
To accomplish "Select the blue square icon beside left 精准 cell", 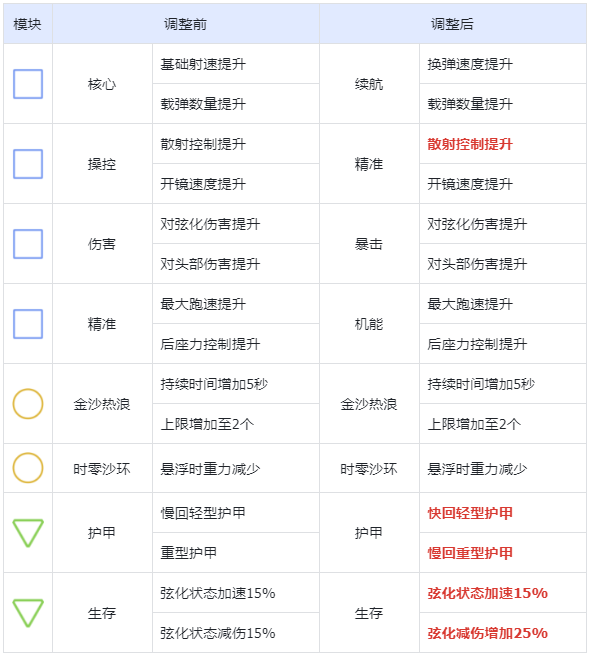I will point(28,324).
